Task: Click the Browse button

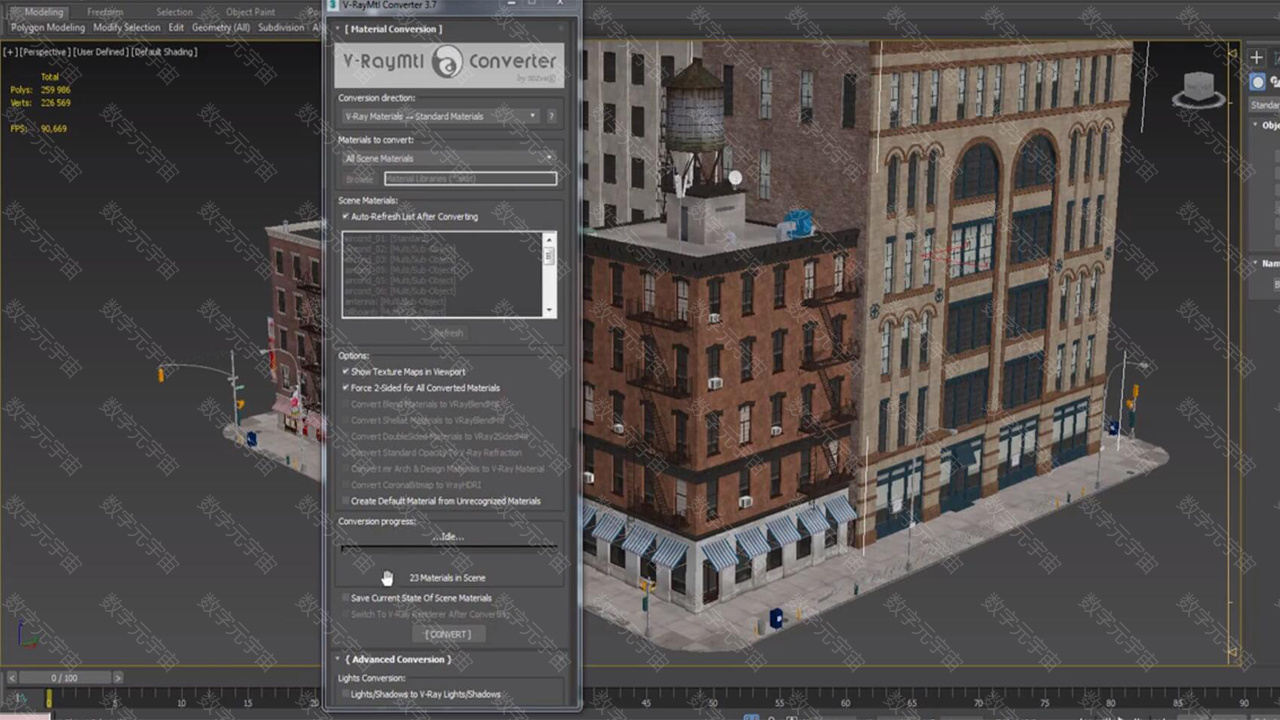Action: 360,179
